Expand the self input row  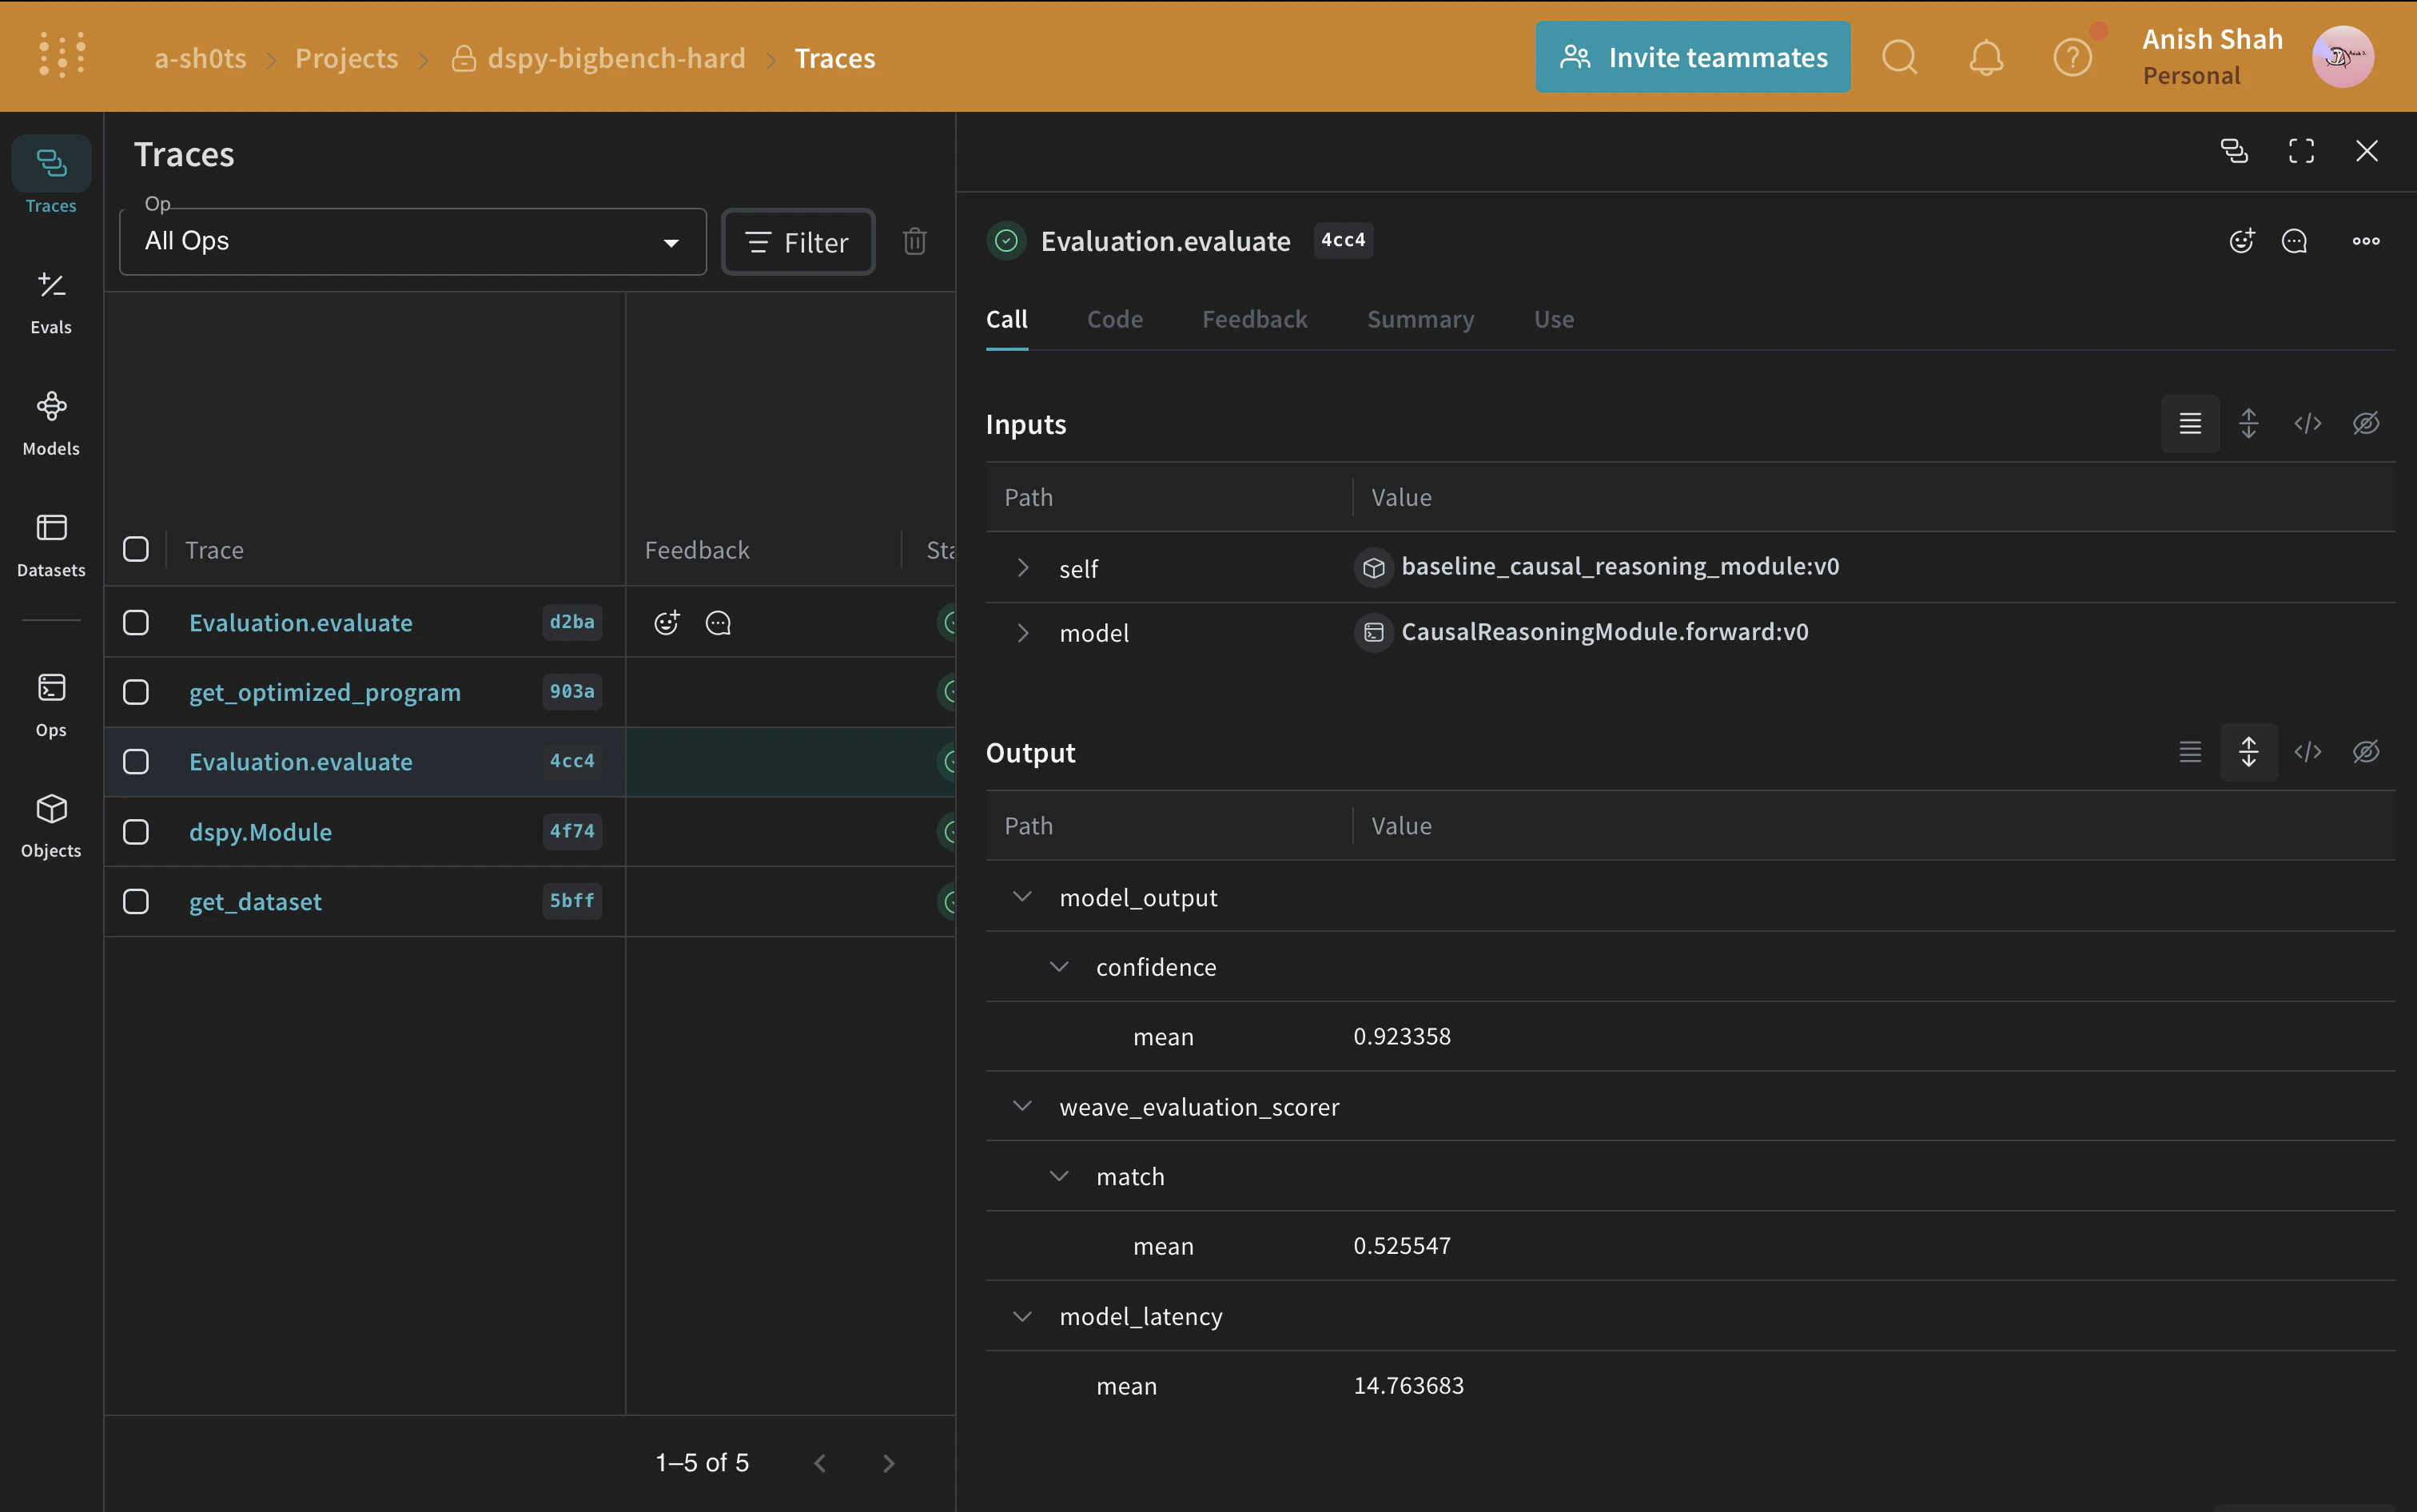[x=1022, y=568]
